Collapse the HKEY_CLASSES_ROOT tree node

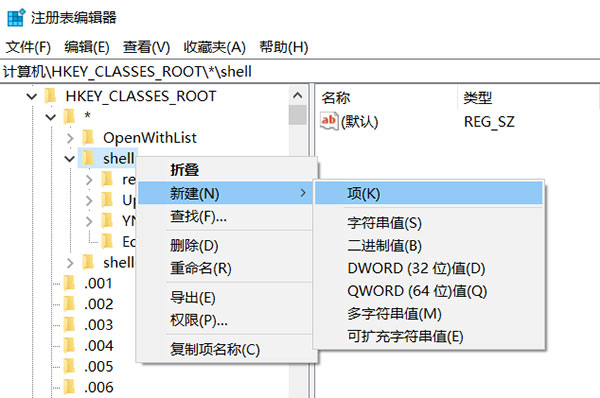[32, 96]
